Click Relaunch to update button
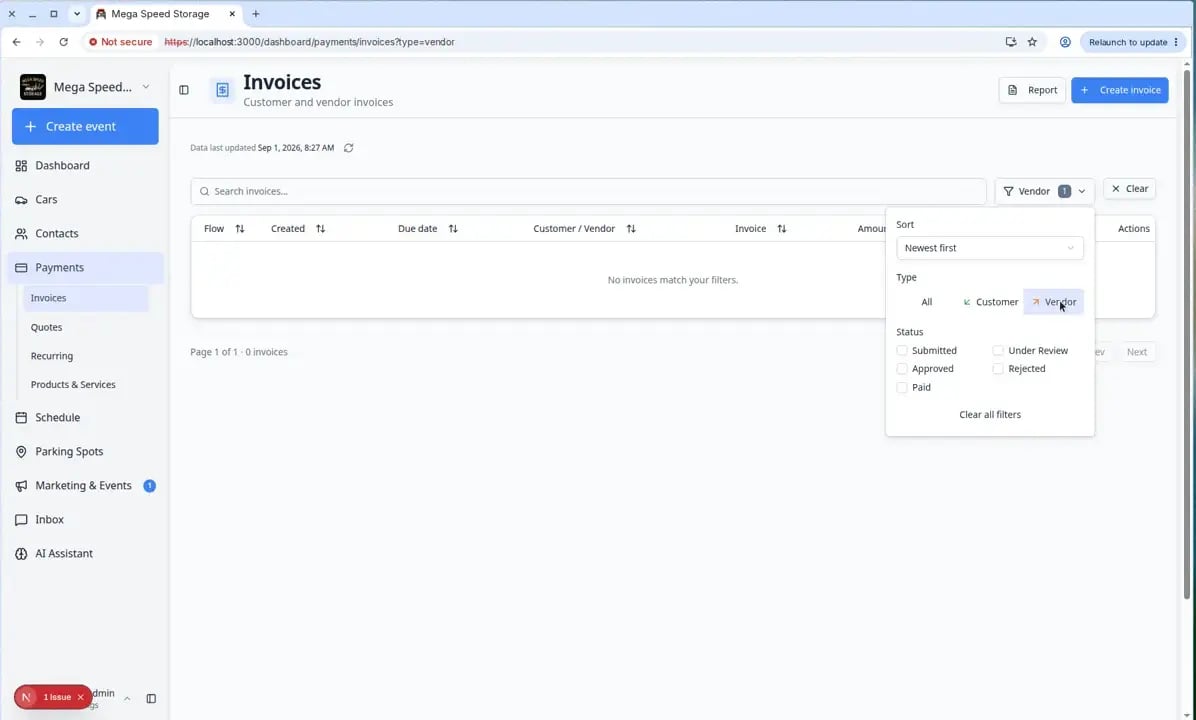This screenshot has height=720, width=1196. [1133, 42]
